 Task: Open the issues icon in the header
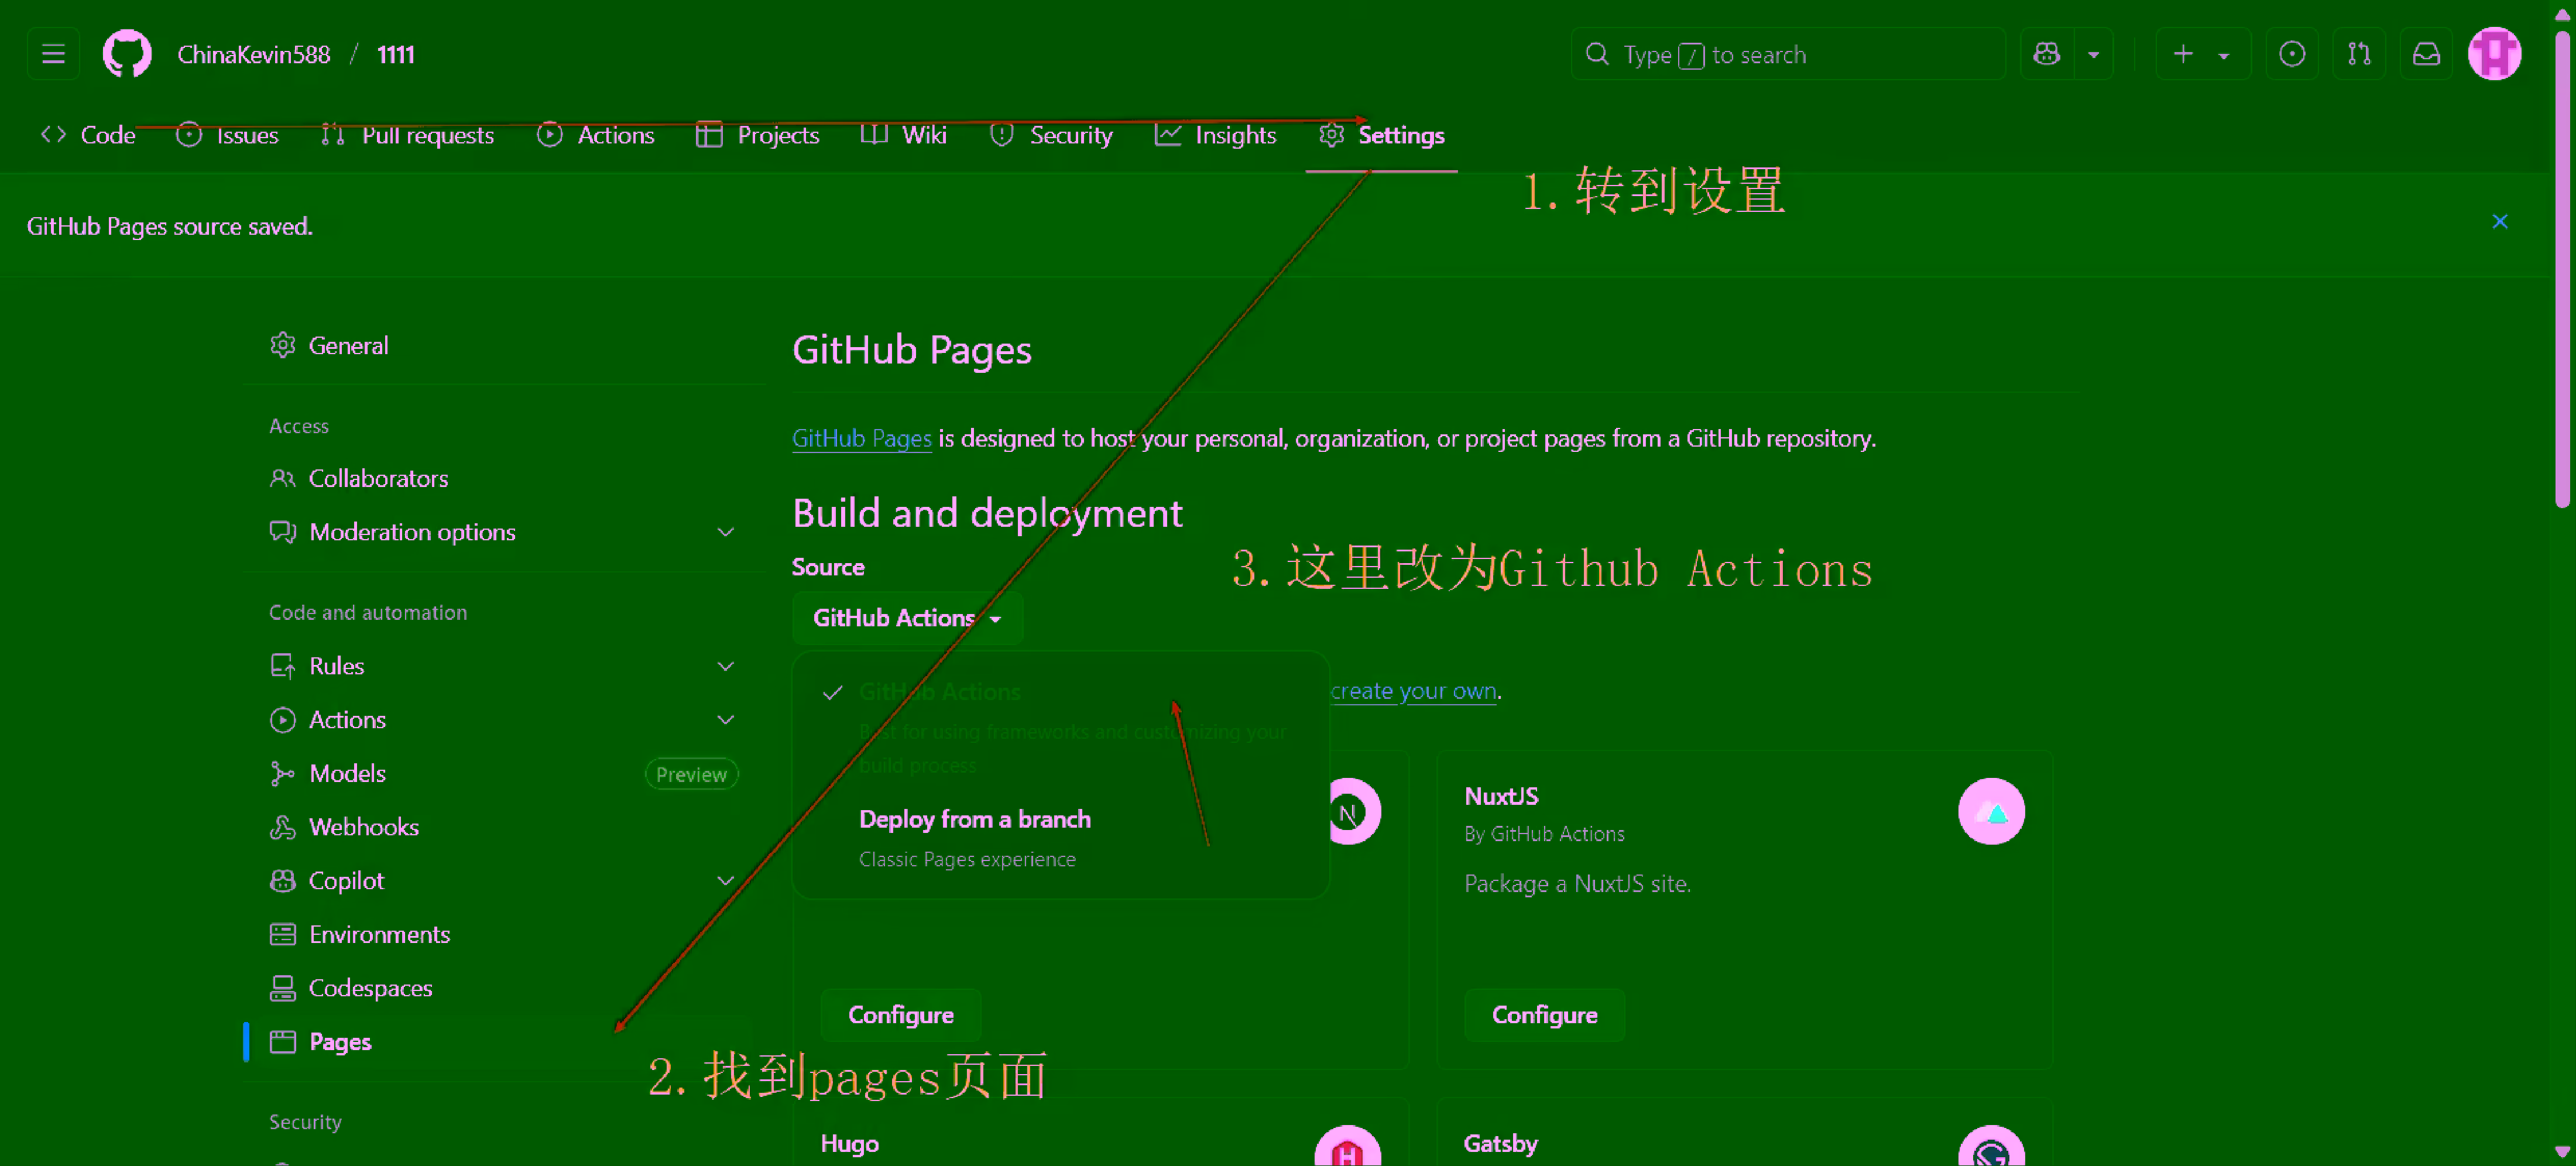(x=2292, y=54)
